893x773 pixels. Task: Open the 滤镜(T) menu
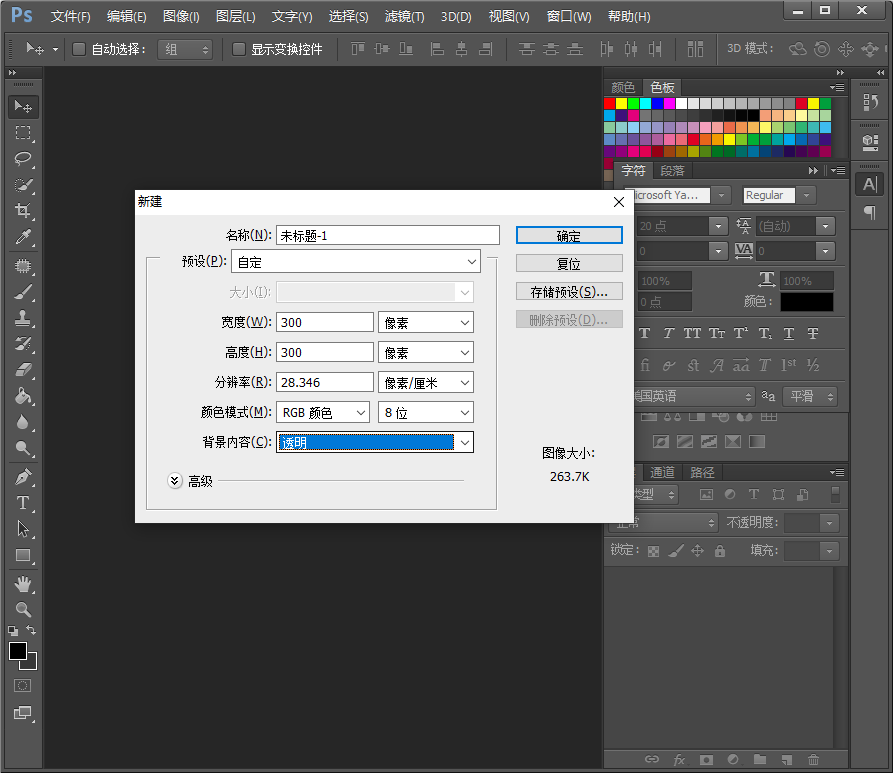(404, 17)
